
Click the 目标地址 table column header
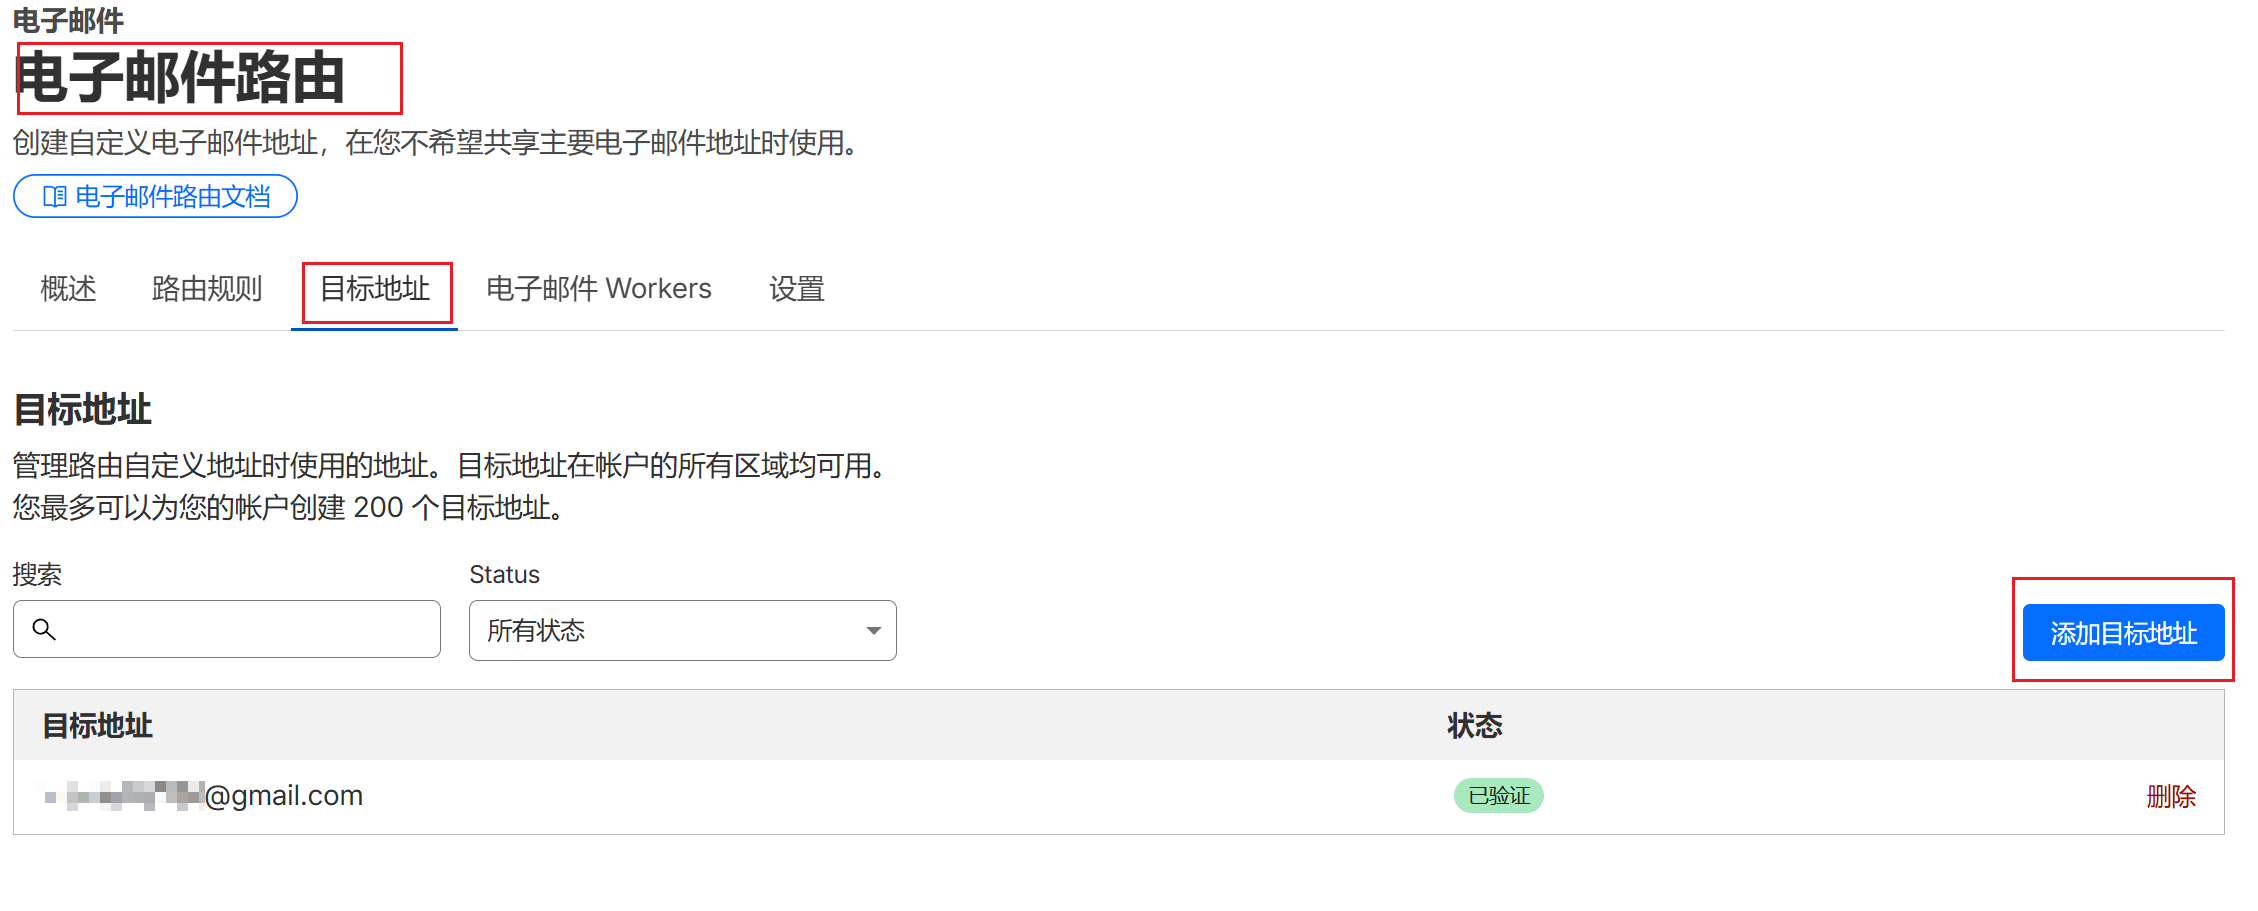tap(97, 726)
